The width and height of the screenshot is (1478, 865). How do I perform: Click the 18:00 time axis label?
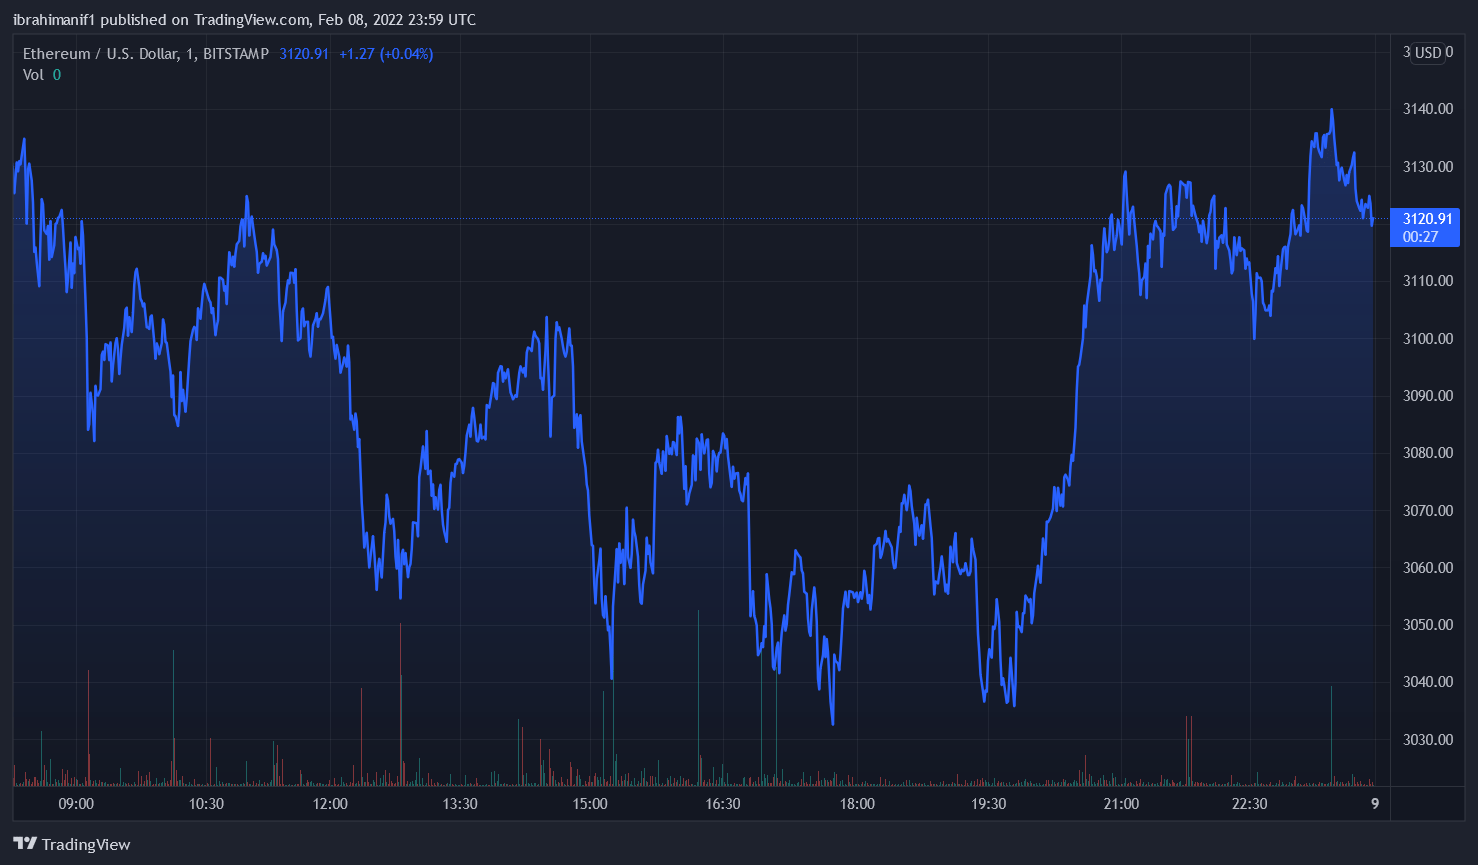click(857, 804)
